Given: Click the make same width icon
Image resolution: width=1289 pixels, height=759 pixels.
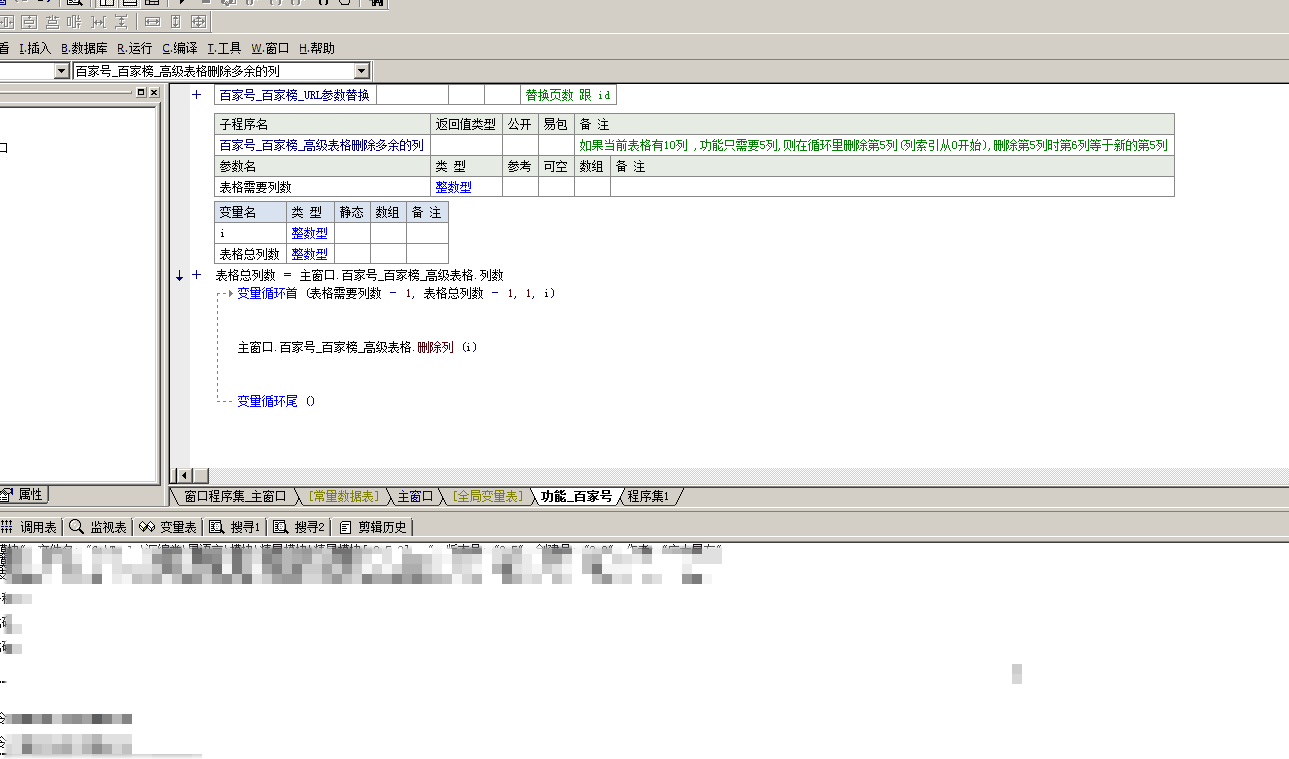Looking at the screenshot, I should coord(152,21).
